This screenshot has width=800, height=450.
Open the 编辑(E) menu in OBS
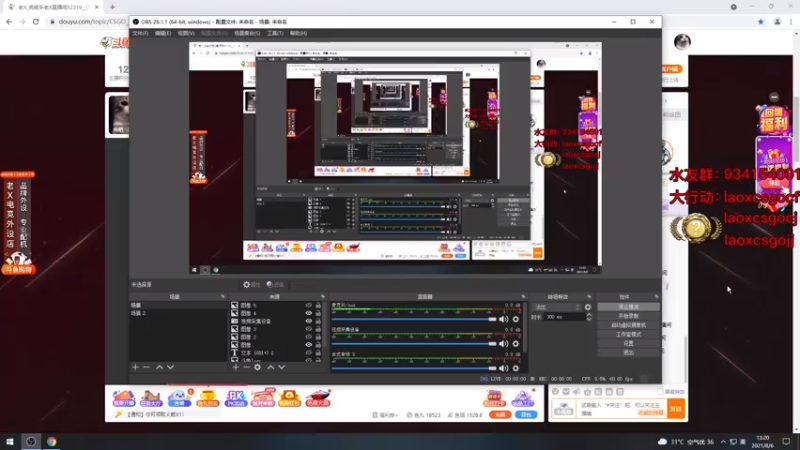[x=163, y=33]
